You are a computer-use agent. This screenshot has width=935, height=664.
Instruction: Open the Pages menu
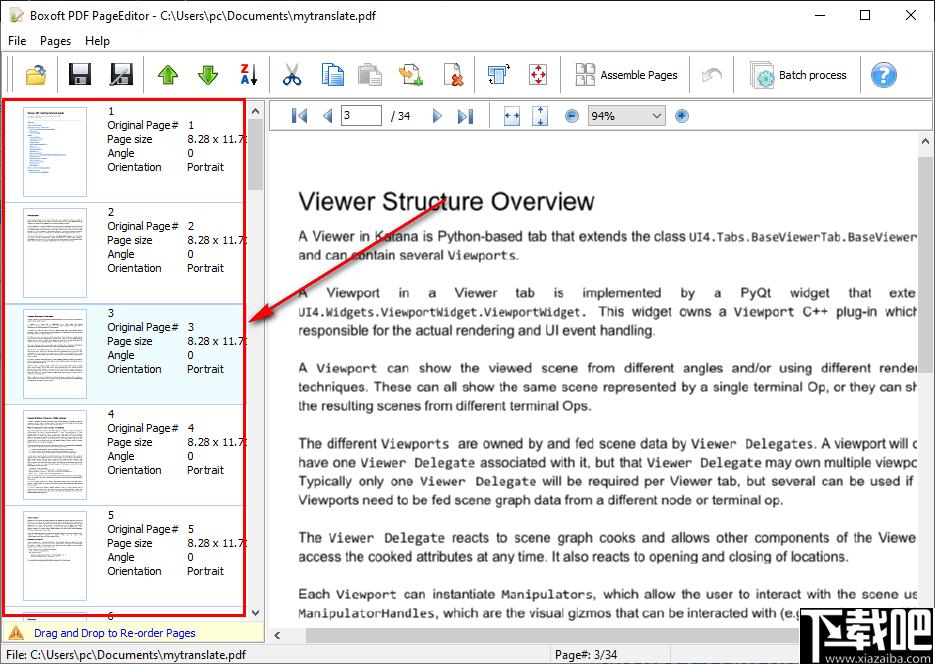[x=55, y=41]
